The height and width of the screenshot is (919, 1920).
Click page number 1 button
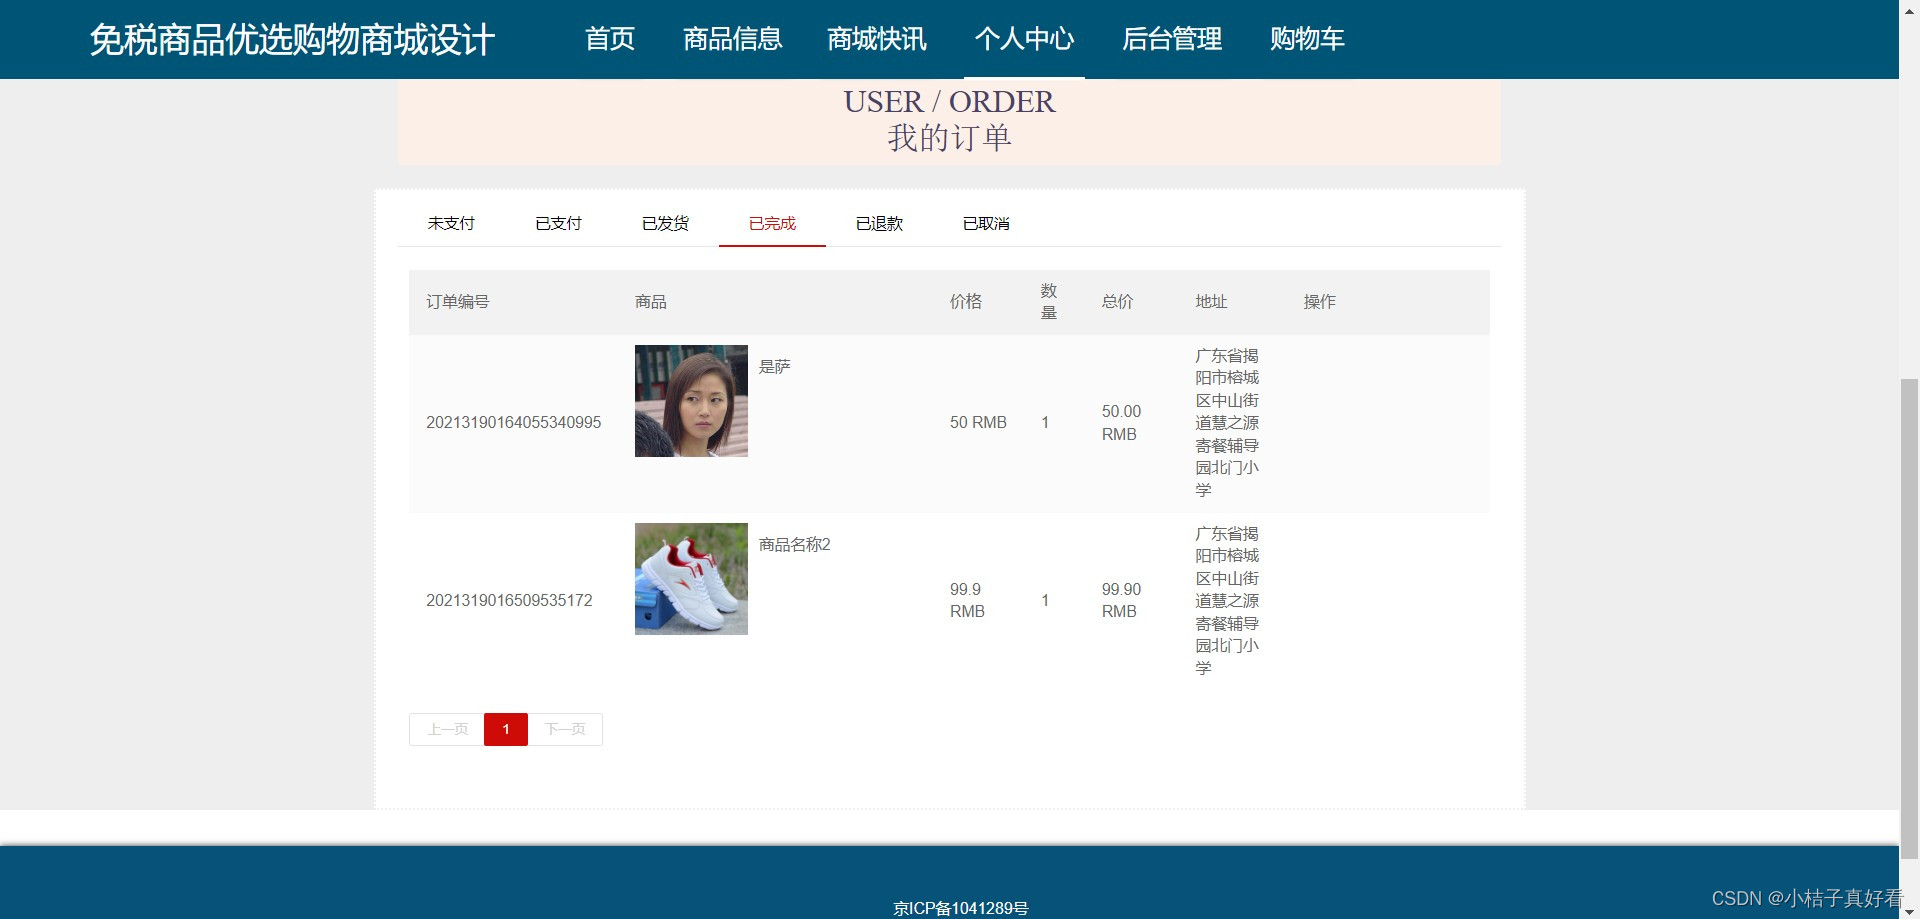tap(506, 729)
